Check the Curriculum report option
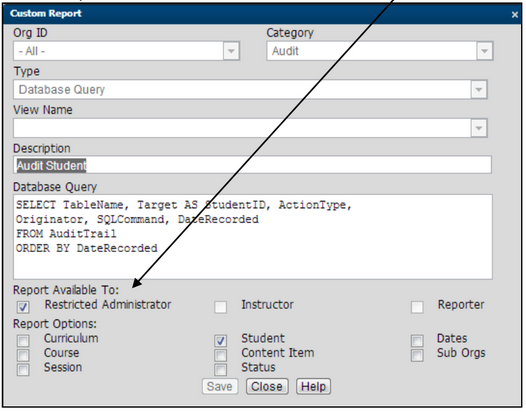This screenshot has height=412, width=526. click(x=23, y=341)
